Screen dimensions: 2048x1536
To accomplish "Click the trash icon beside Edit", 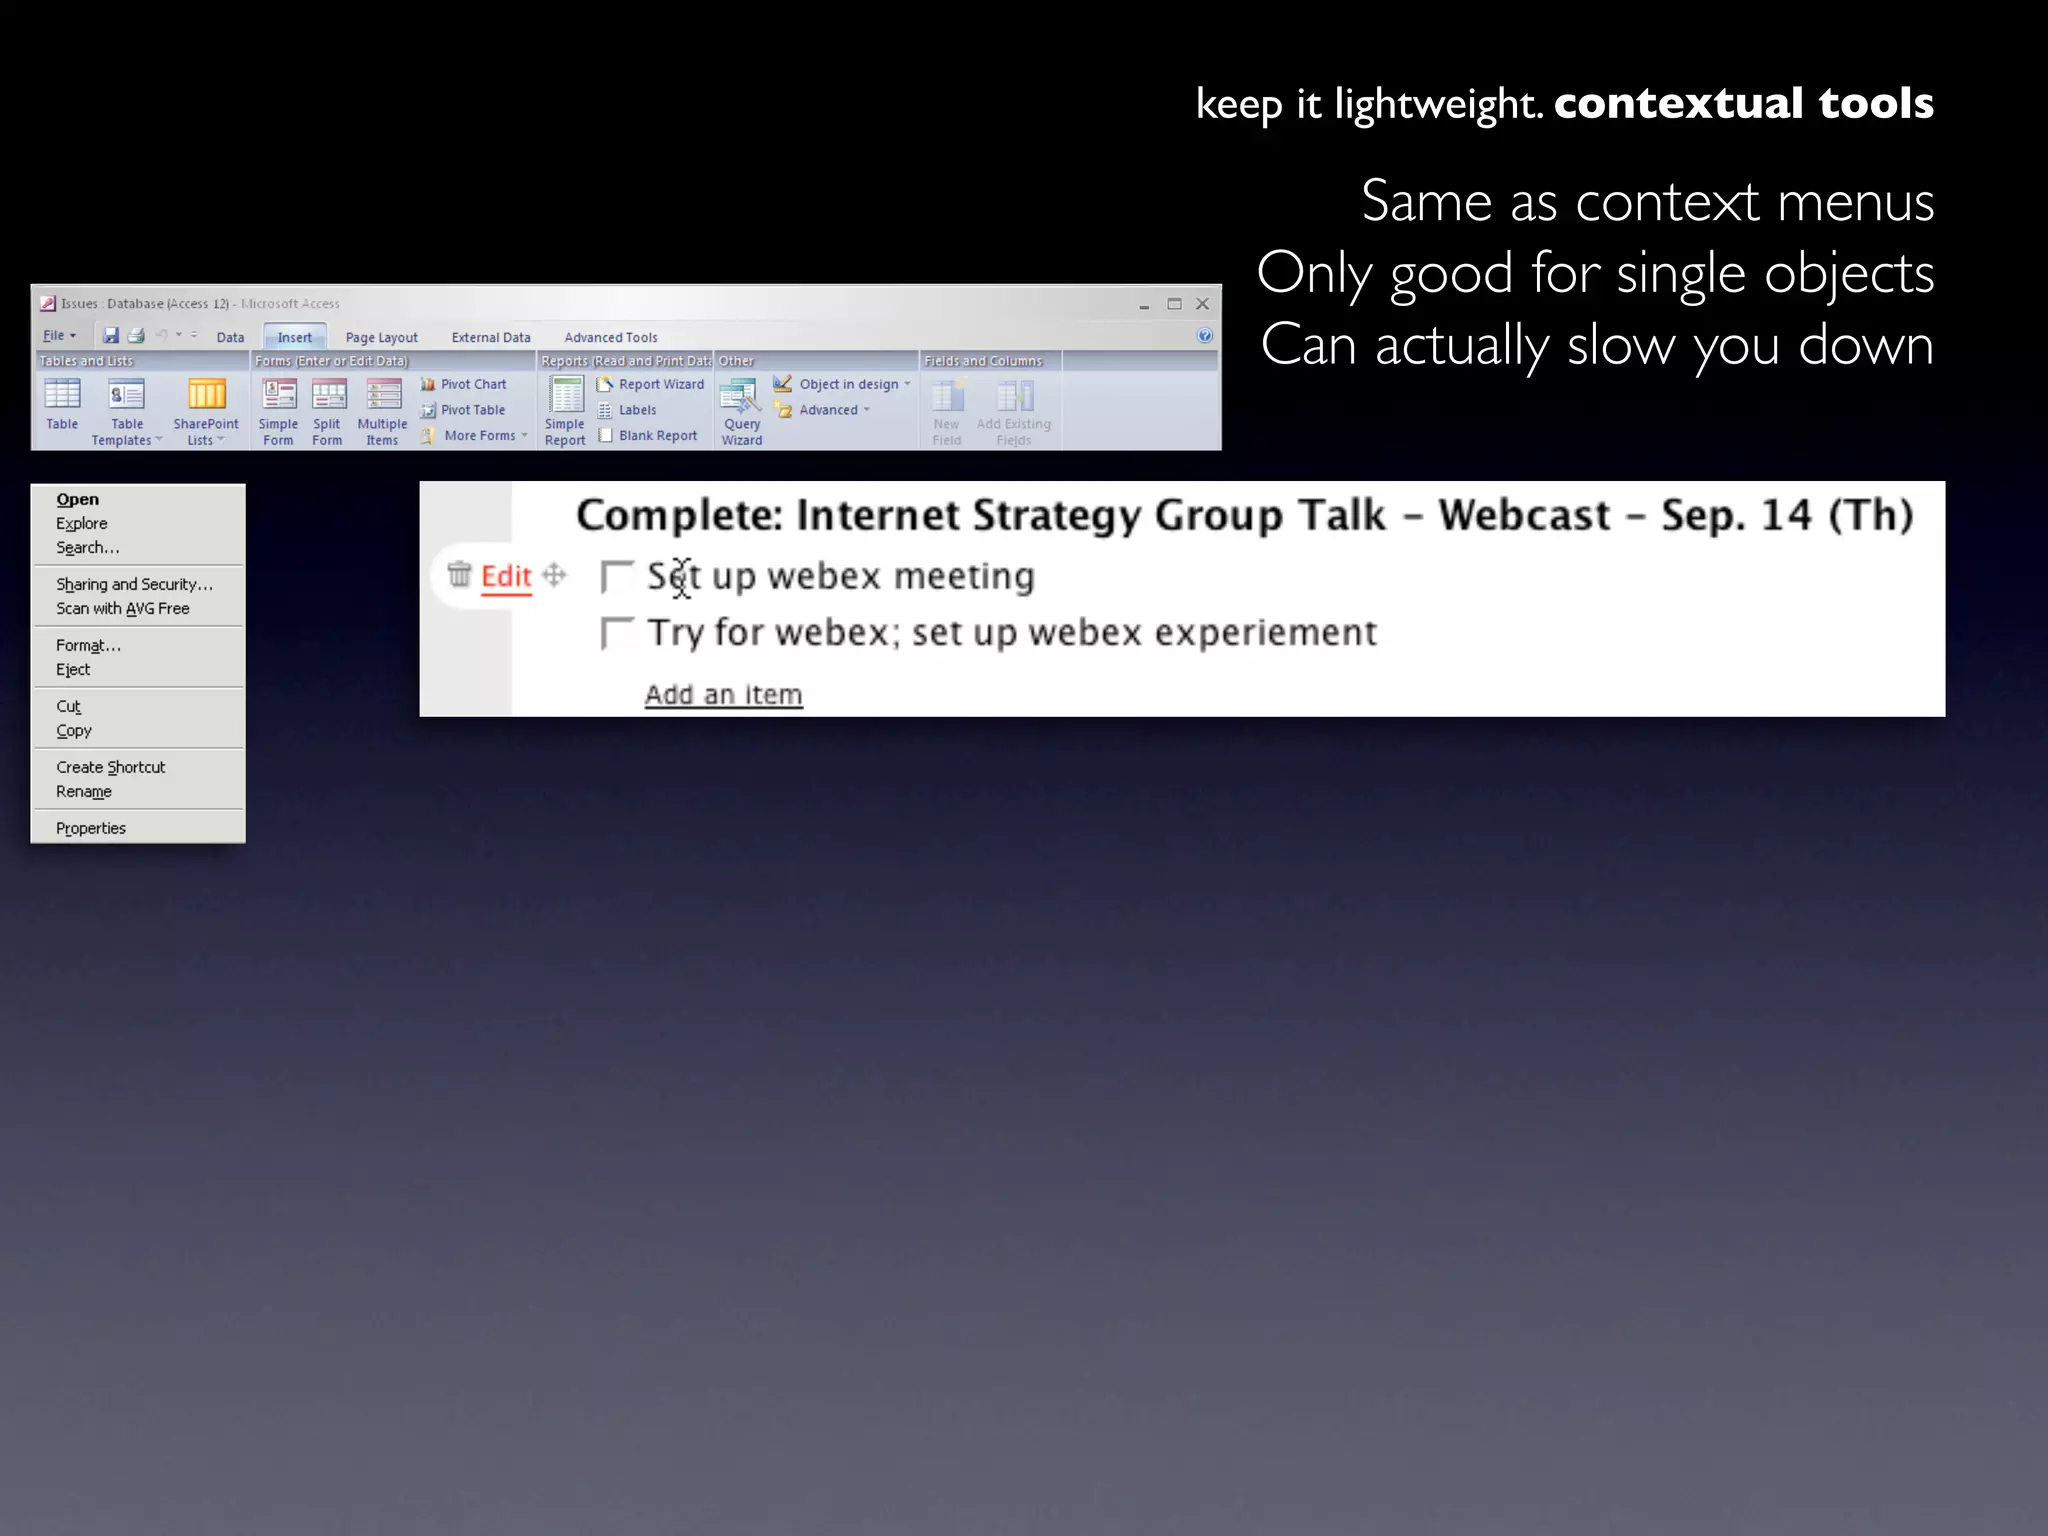I will click(459, 574).
